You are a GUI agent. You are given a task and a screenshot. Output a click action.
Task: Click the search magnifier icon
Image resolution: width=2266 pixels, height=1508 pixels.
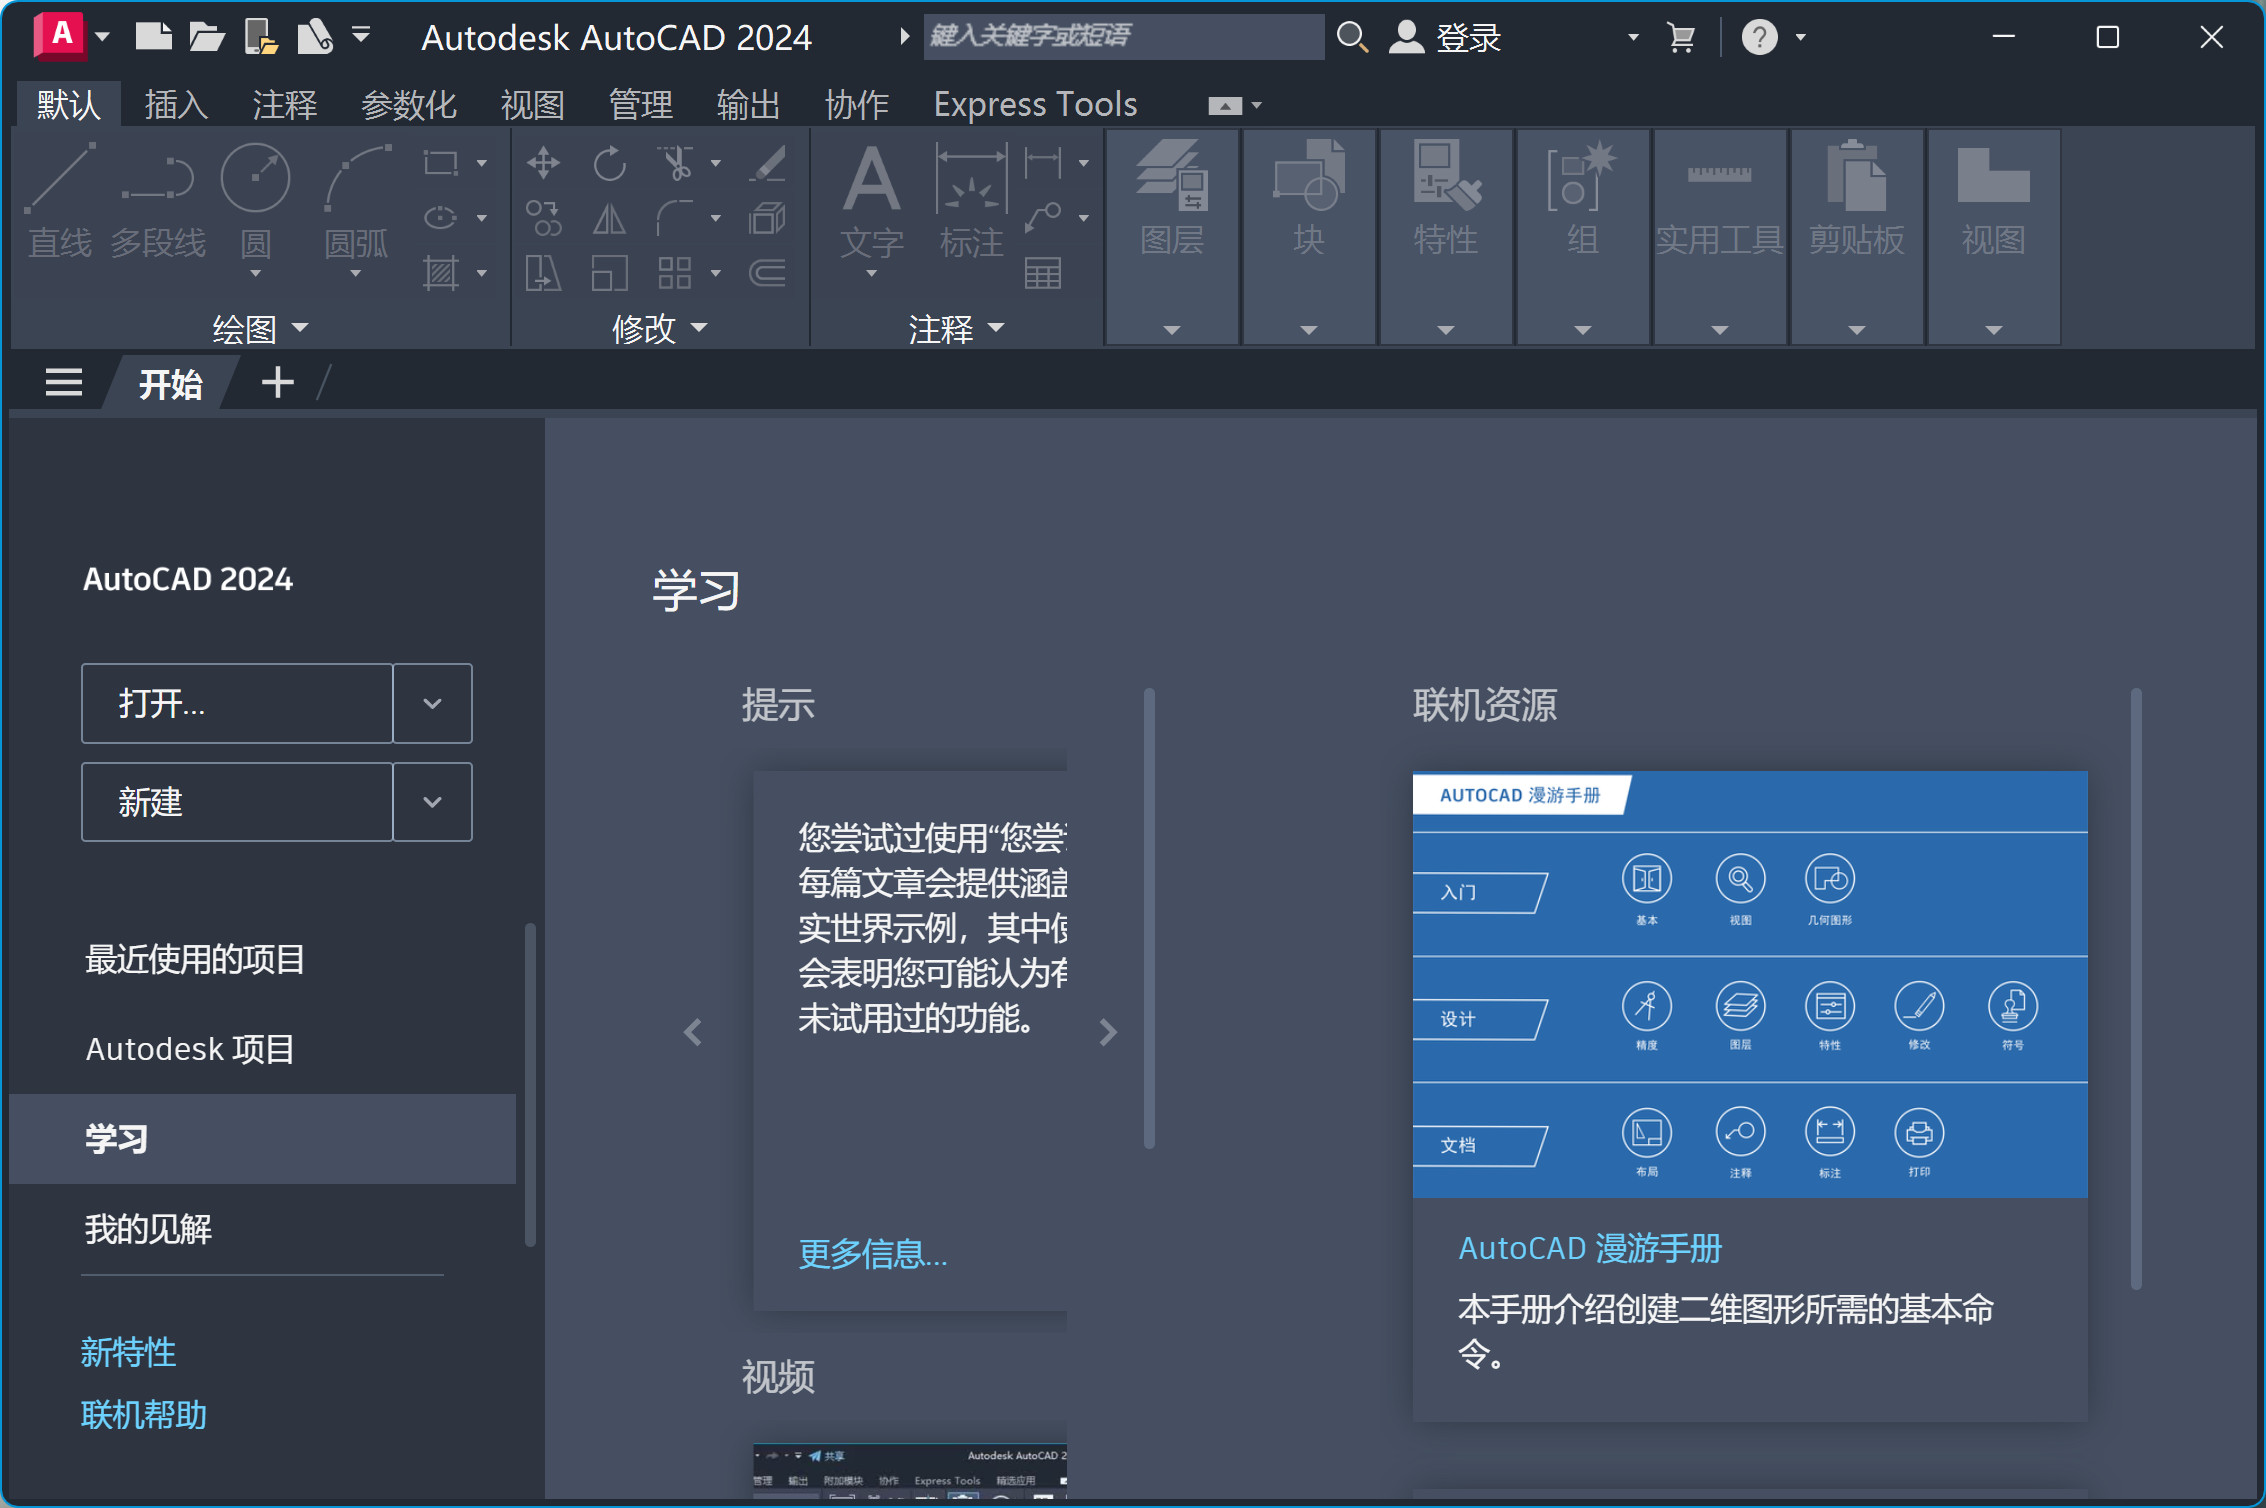coord(1352,37)
